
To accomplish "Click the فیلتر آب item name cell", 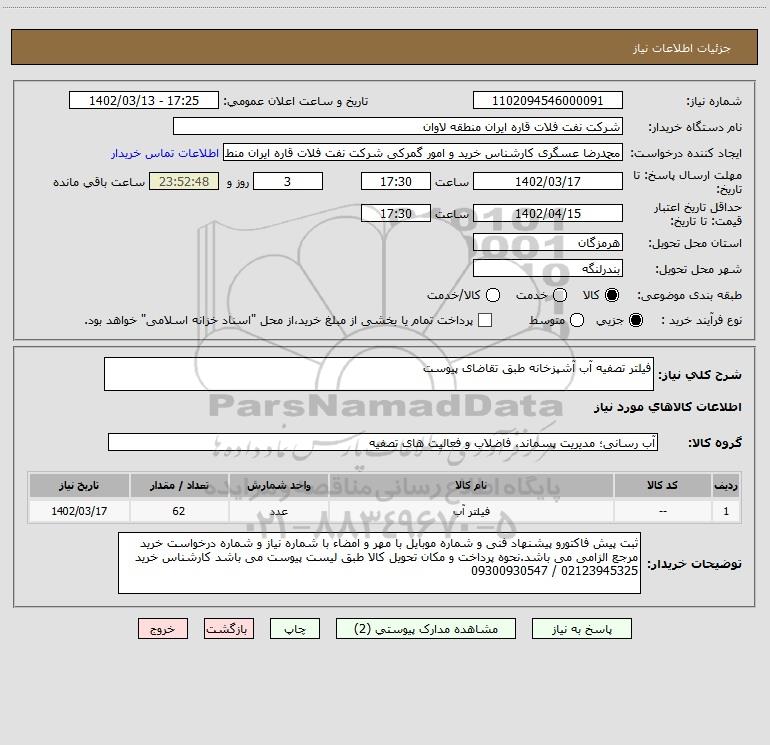I will pyautogui.click(x=471, y=511).
